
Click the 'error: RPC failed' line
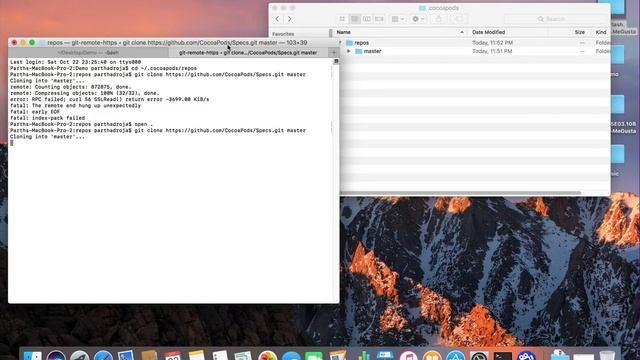click(x=109, y=99)
